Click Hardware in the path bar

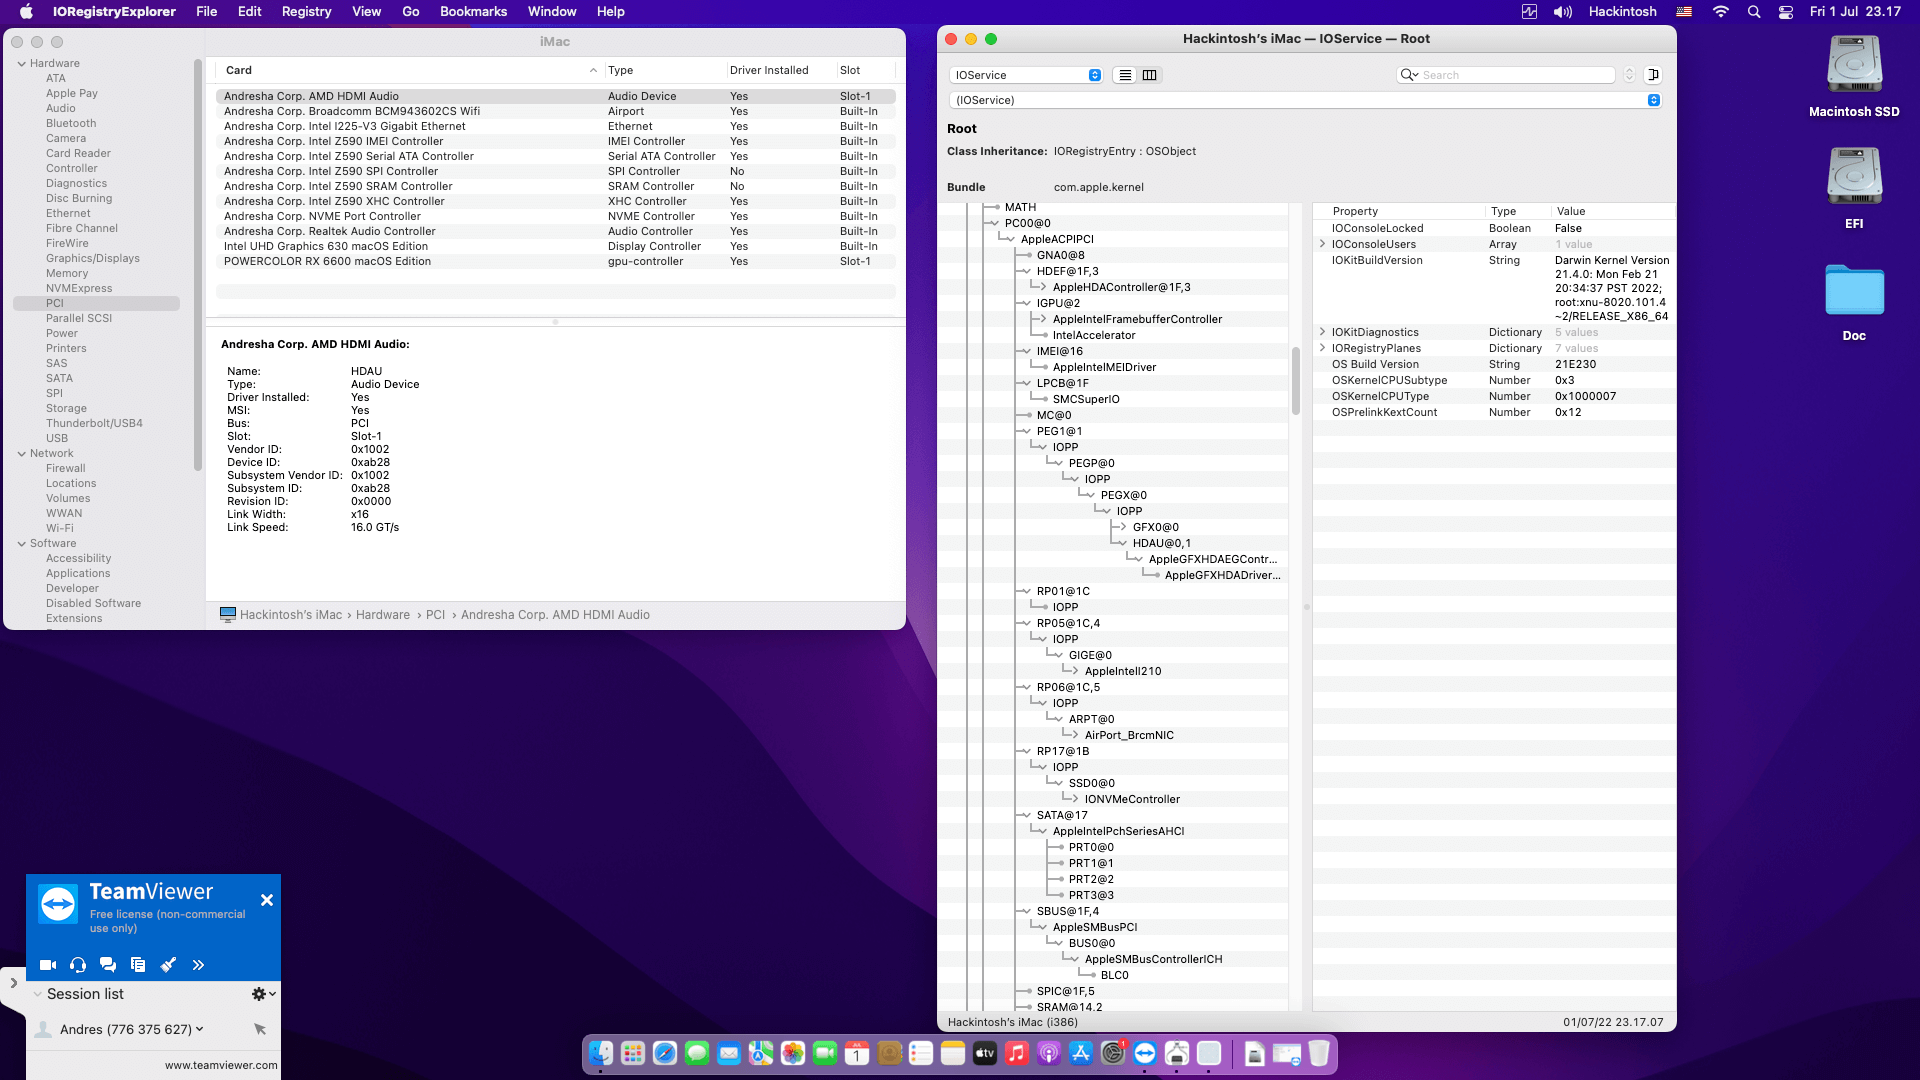pyautogui.click(x=383, y=615)
